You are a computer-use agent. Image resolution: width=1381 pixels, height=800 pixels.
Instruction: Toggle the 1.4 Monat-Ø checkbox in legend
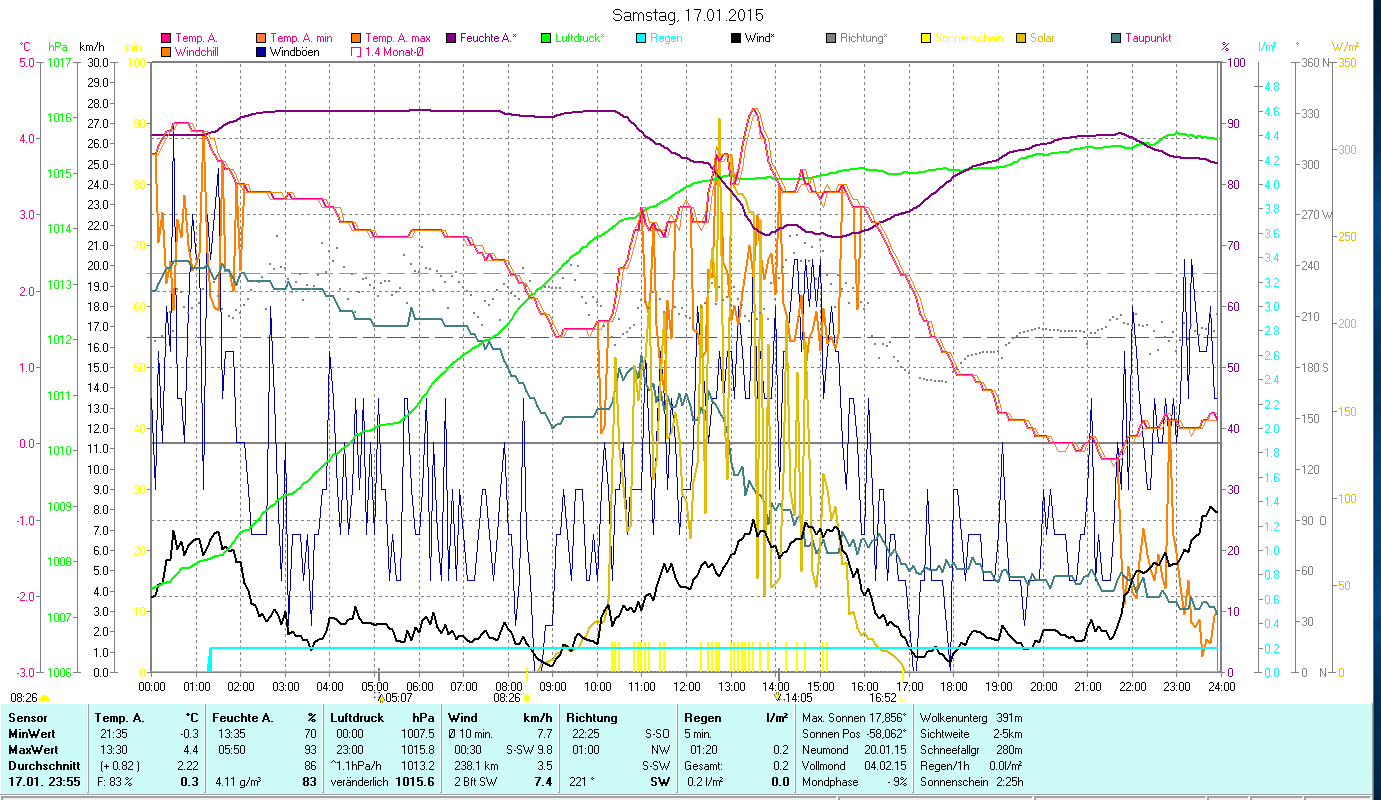click(x=356, y=52)
